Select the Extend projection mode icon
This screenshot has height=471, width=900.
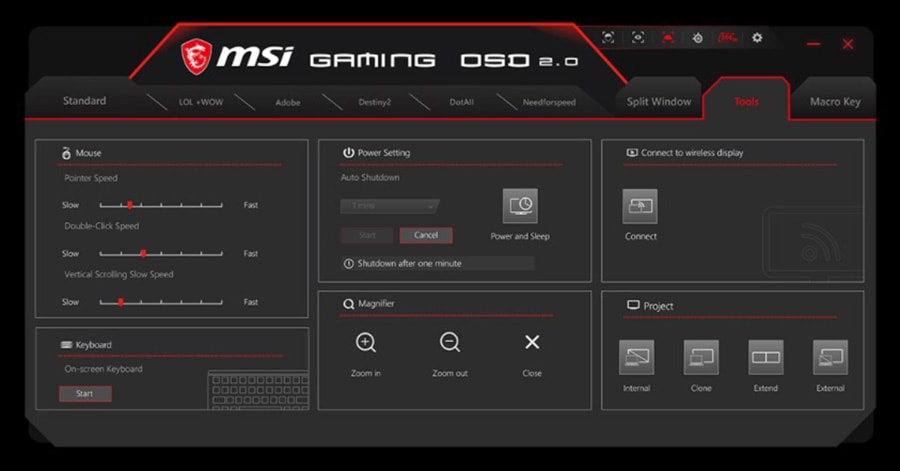coord(766,357)
